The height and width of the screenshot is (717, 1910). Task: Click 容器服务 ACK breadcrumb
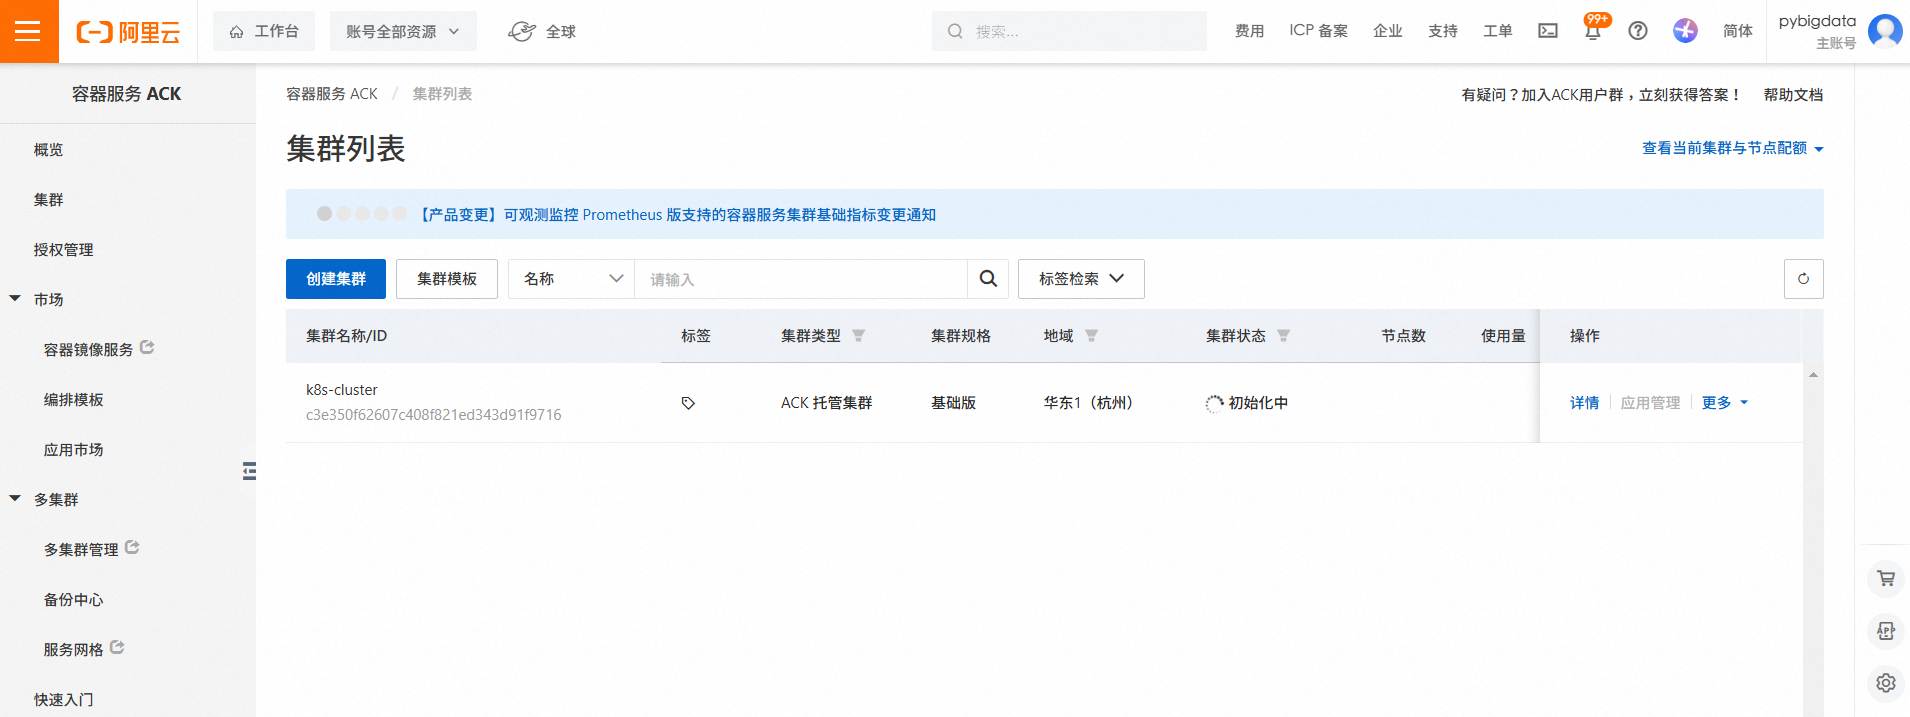(x=332, y=94)
